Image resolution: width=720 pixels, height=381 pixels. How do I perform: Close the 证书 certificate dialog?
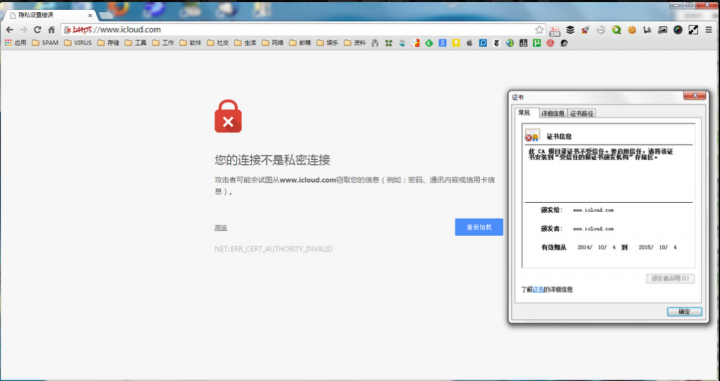tap(694, 95)
